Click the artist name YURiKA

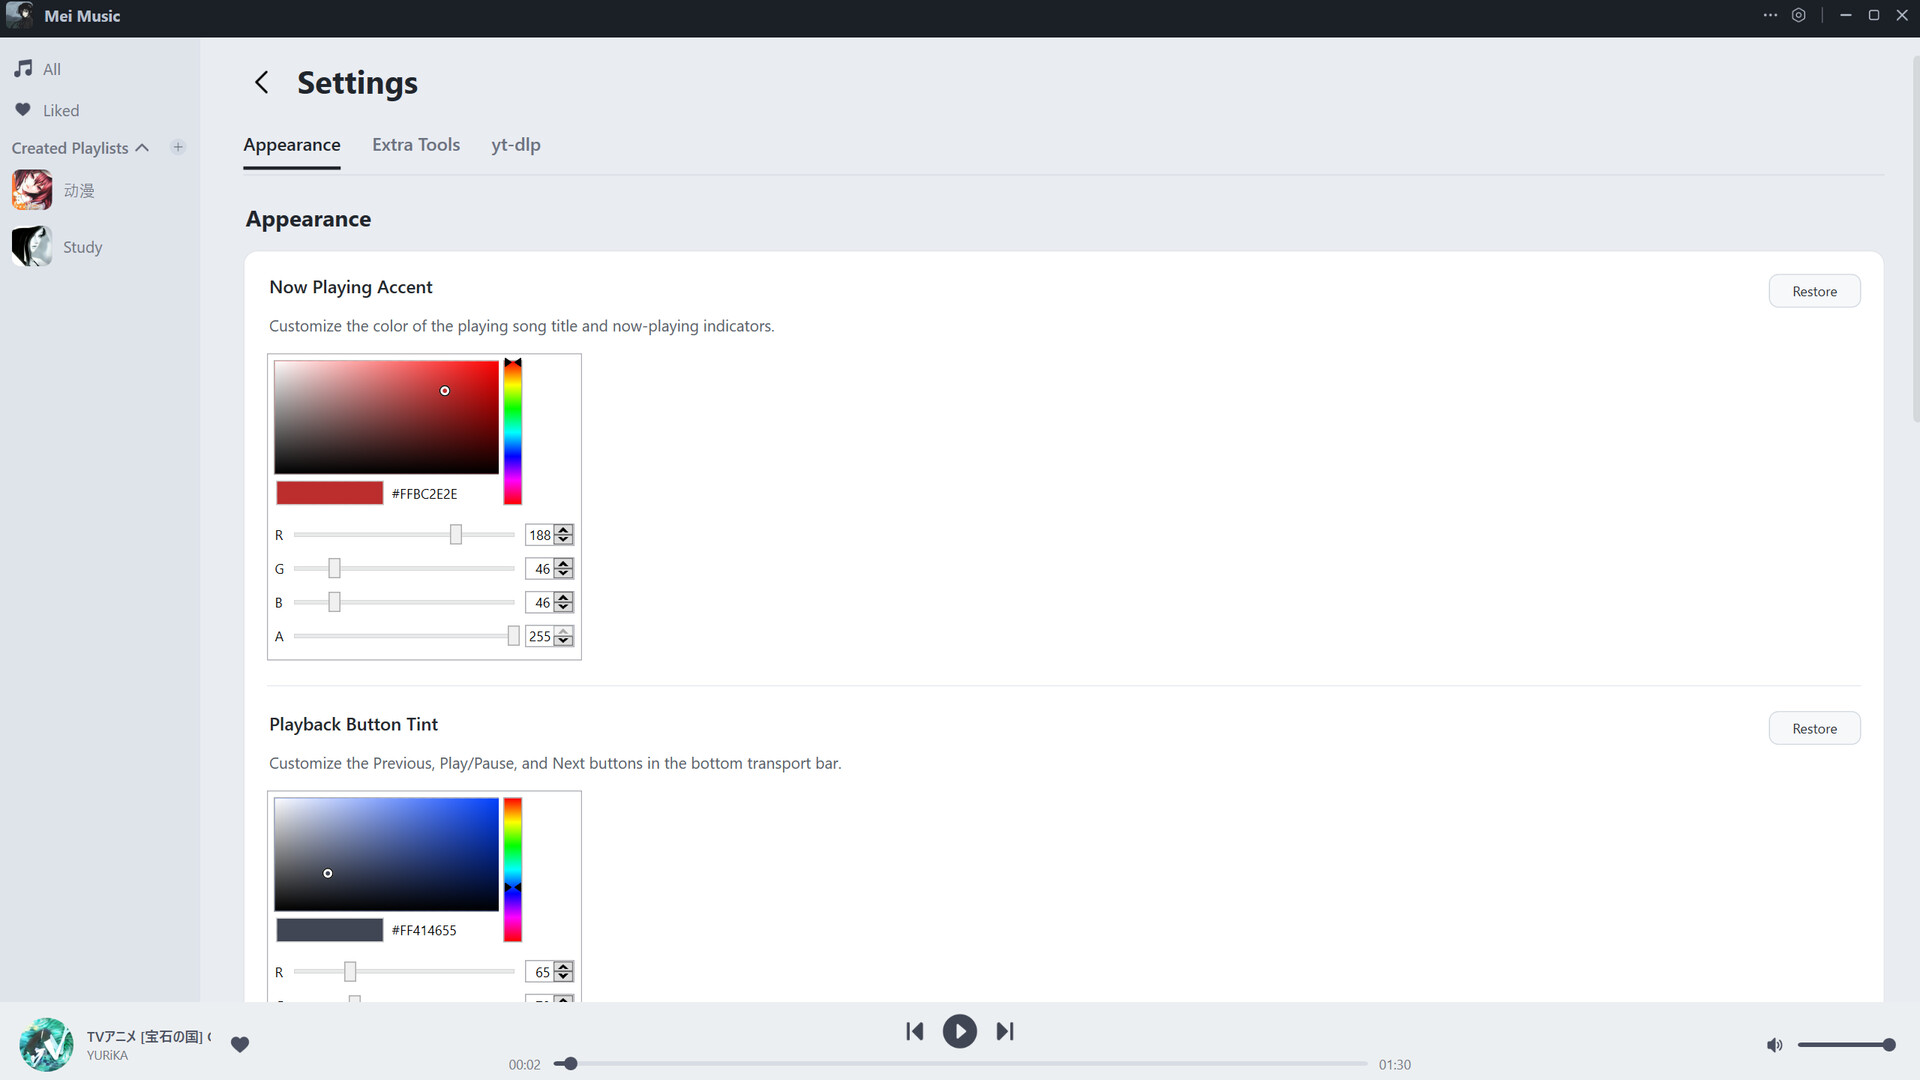coord(107,1055)
